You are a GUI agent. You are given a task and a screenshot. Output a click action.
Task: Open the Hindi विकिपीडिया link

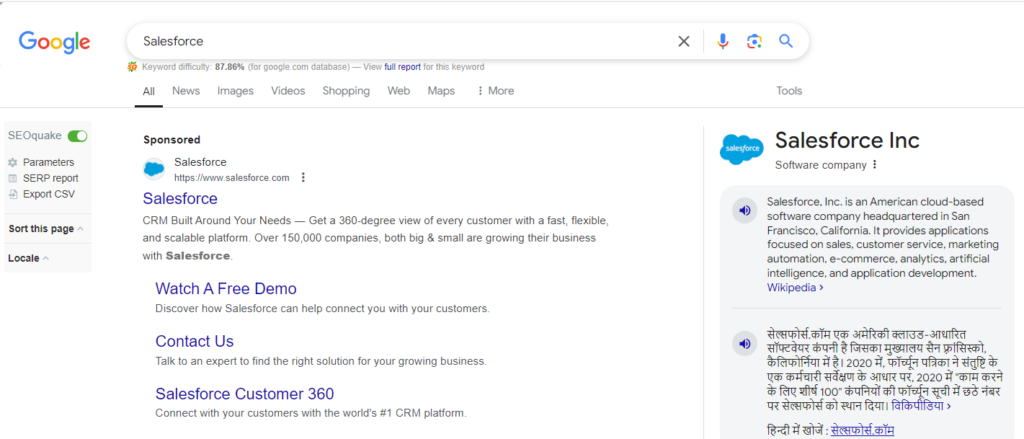coord(921,406)
